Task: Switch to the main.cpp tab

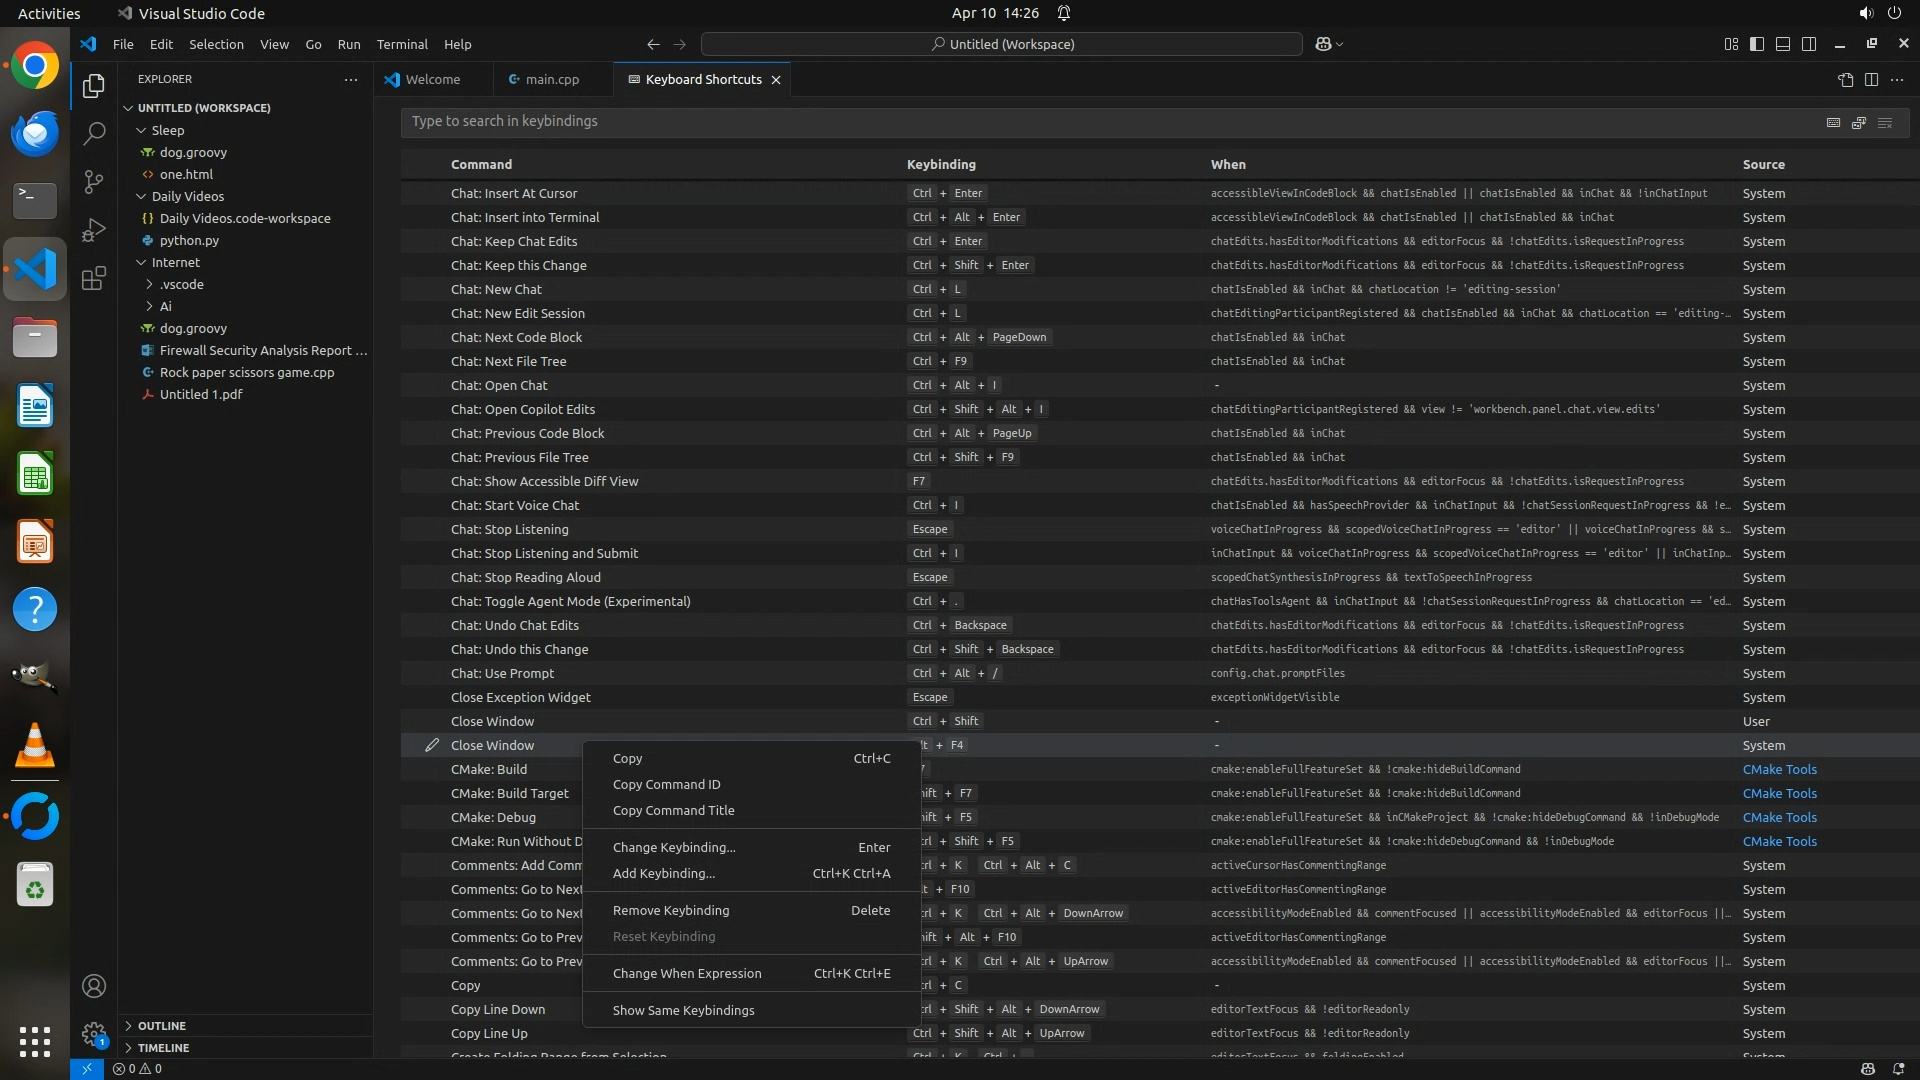Action: coord(552,79)
